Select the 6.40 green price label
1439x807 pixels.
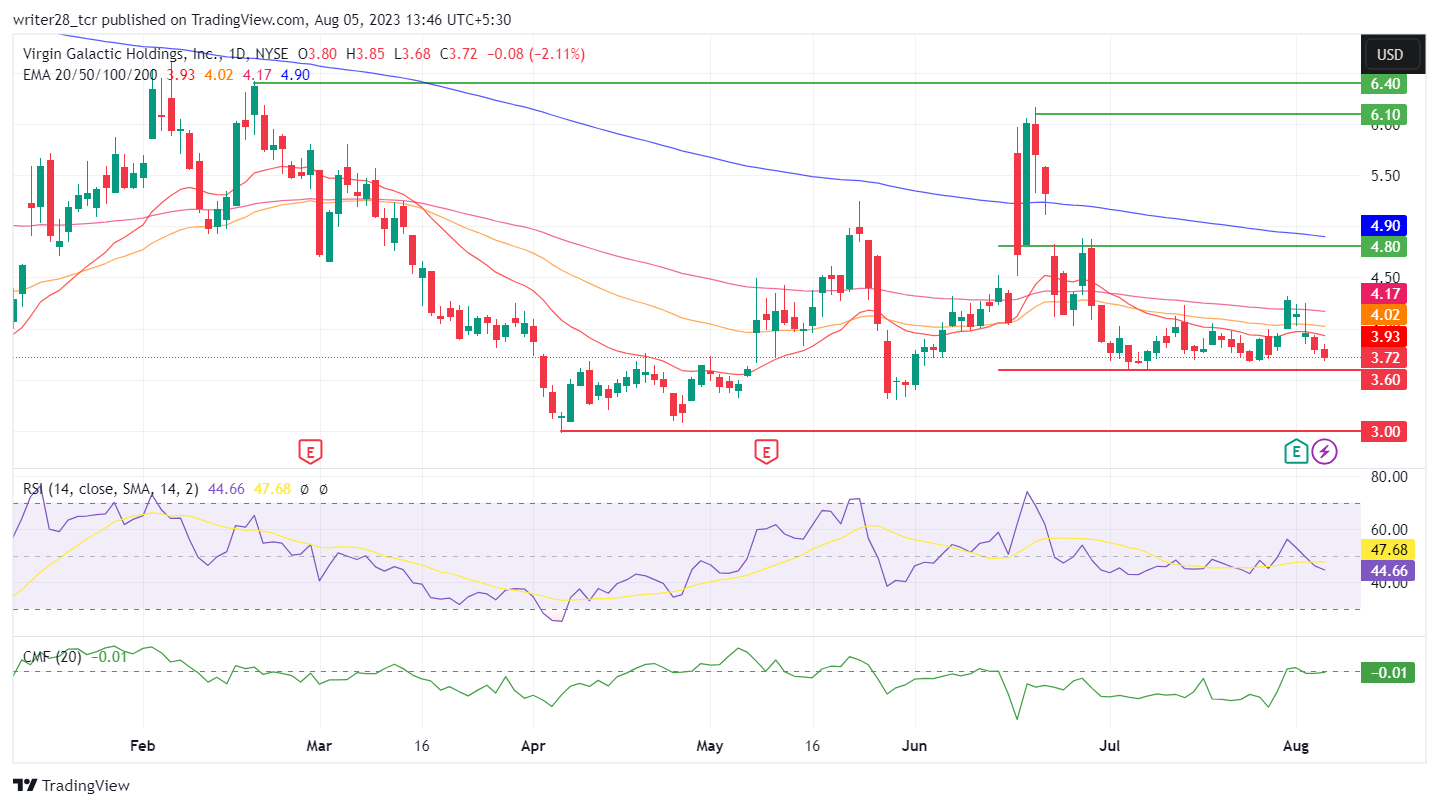(x=1384, y=83)
